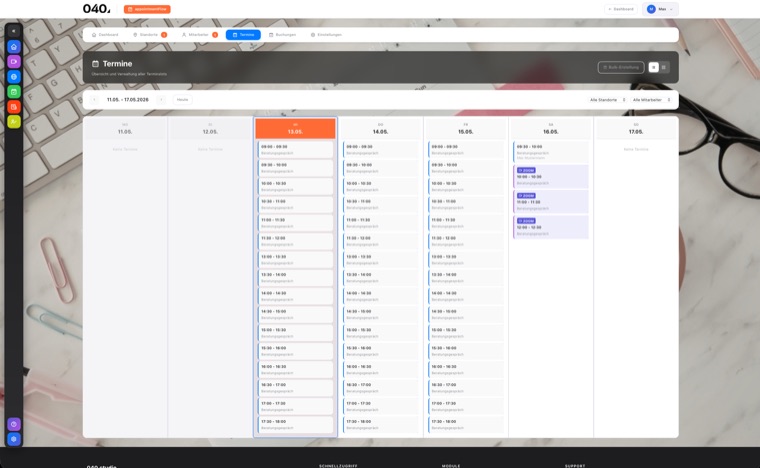The height and width of the screenshot is (468, 760).
Task: Collapse the left sidebar with arrow icon
Action: click(14, 31)
